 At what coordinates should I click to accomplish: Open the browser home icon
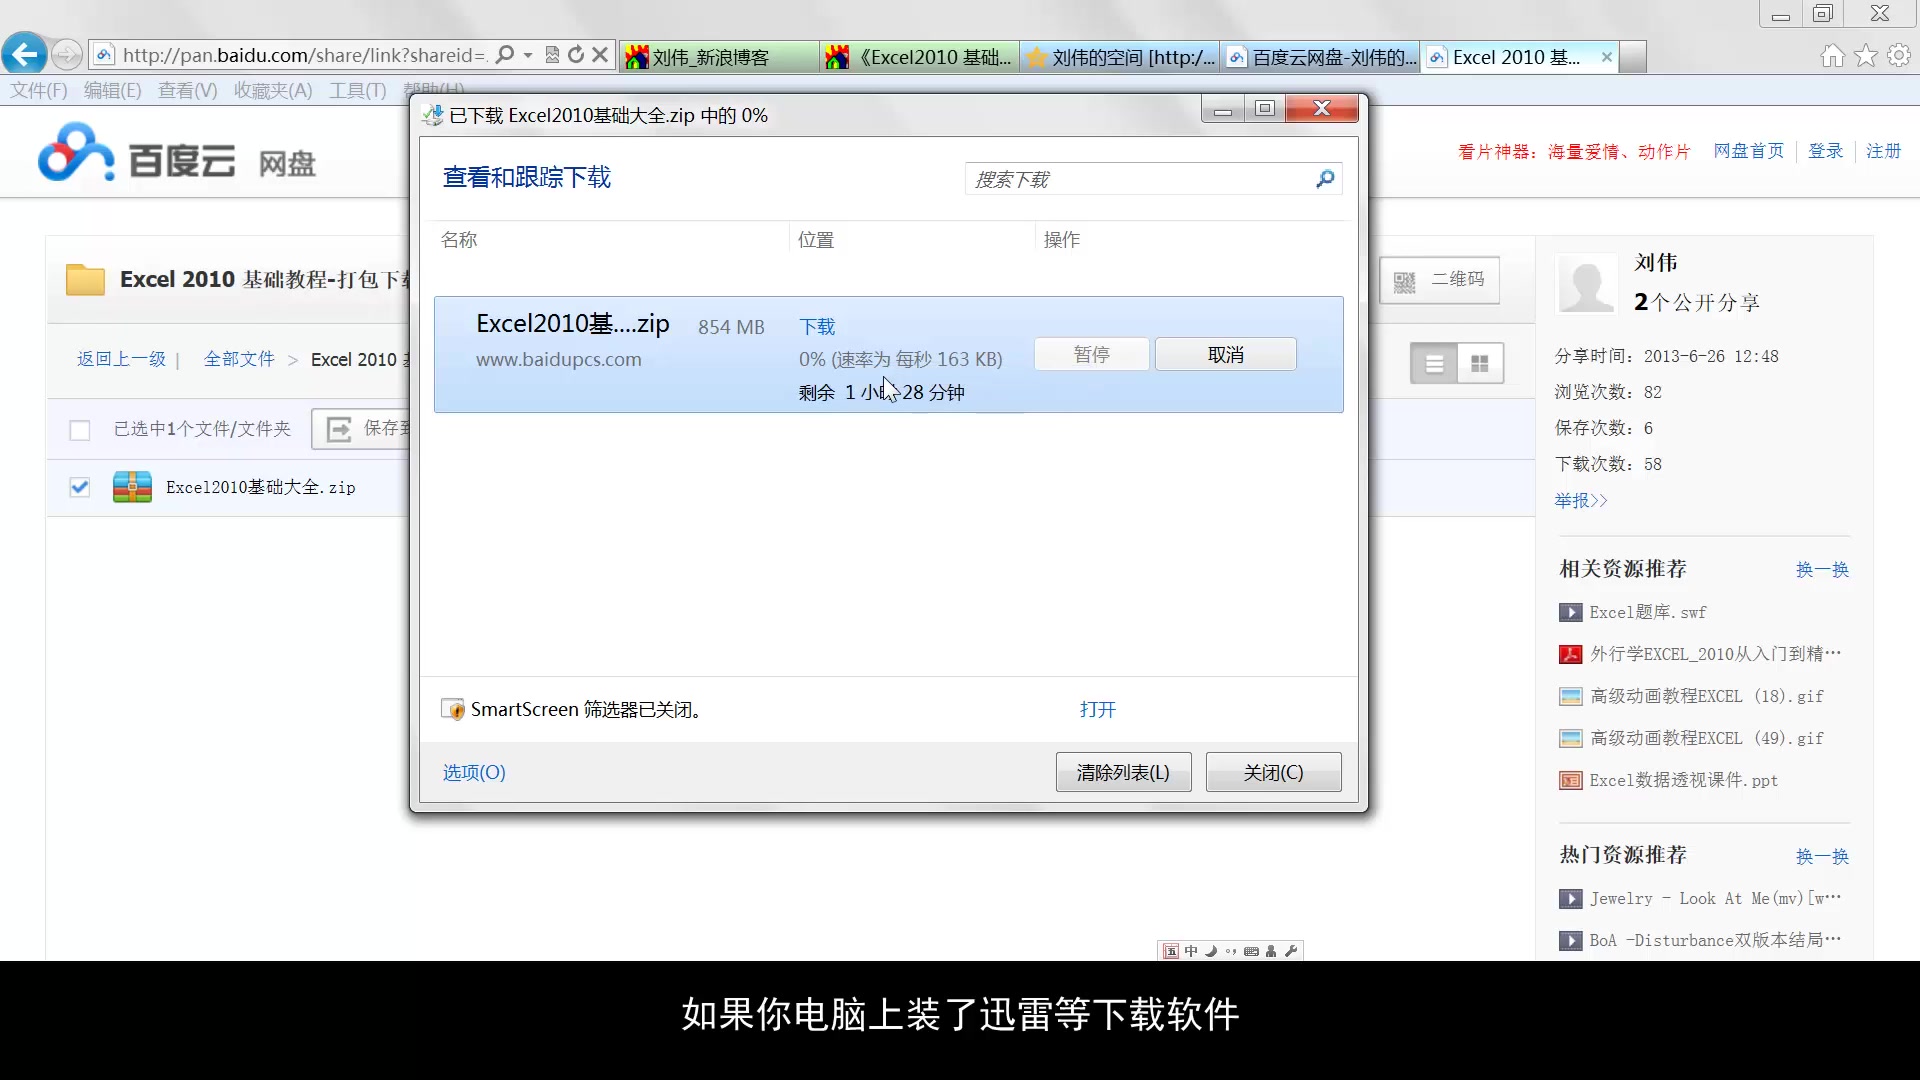pos(1832,56)
